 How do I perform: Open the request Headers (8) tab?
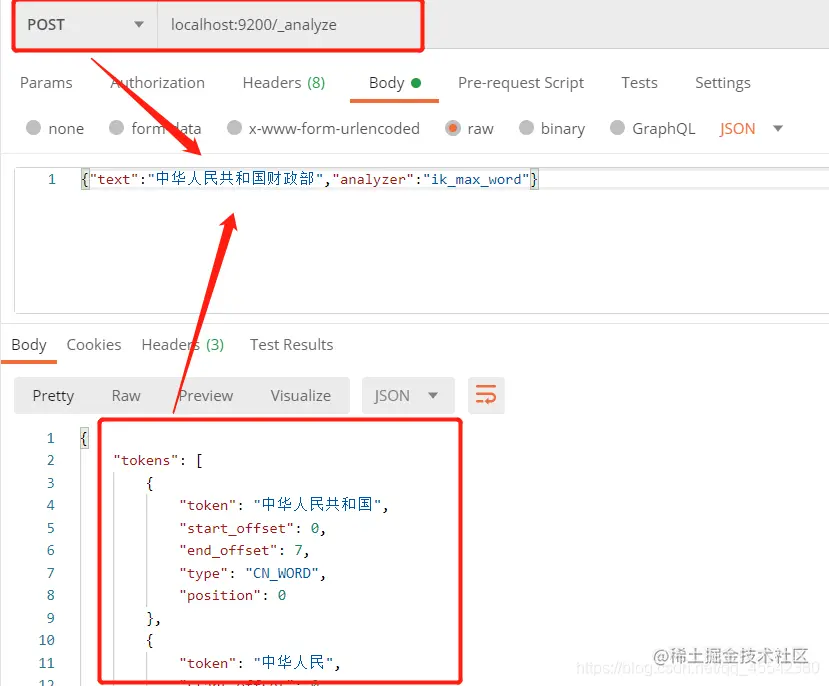(284, 83)
